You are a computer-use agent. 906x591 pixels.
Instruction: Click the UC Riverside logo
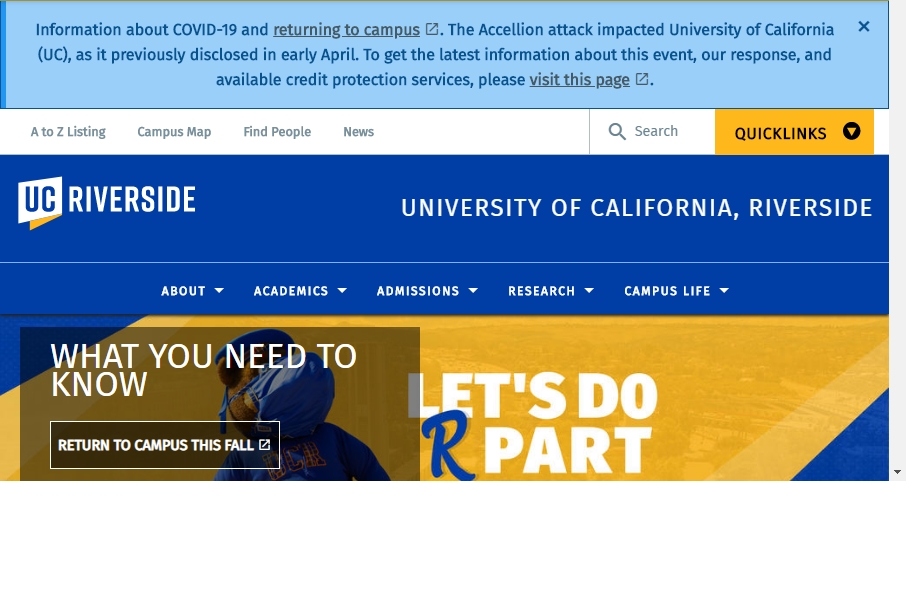pos(107,202)
